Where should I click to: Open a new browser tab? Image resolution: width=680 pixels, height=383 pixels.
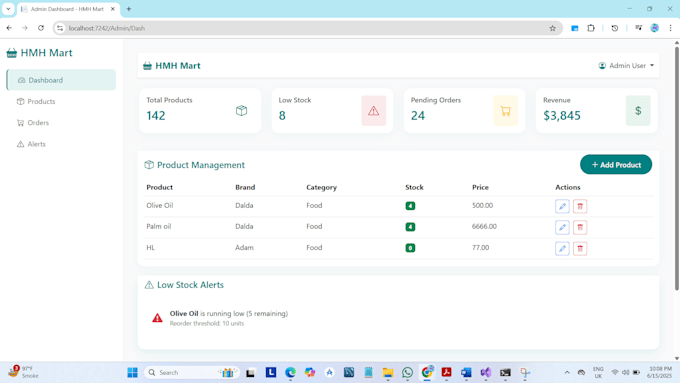click(x=129, y=9)
